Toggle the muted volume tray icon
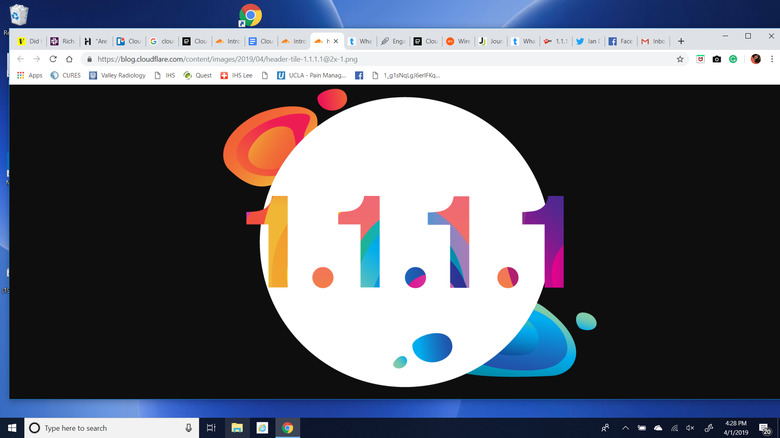The image size is (780, 438). tap(690, 428)
